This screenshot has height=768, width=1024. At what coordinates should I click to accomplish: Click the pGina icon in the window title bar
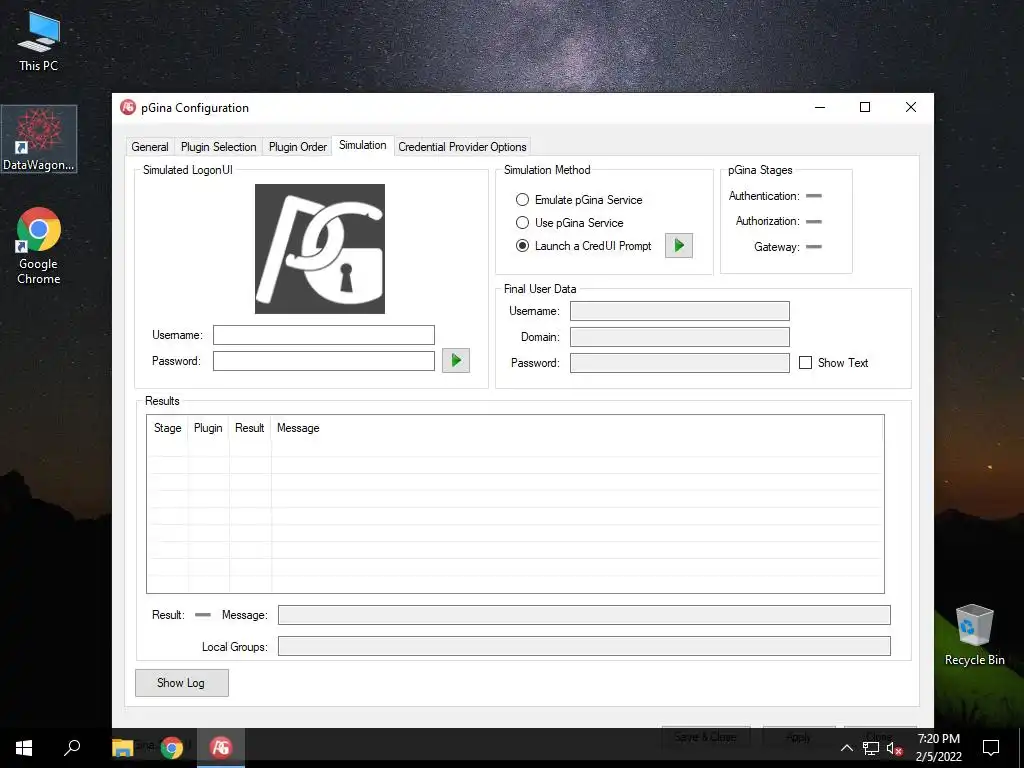[128, 107]
